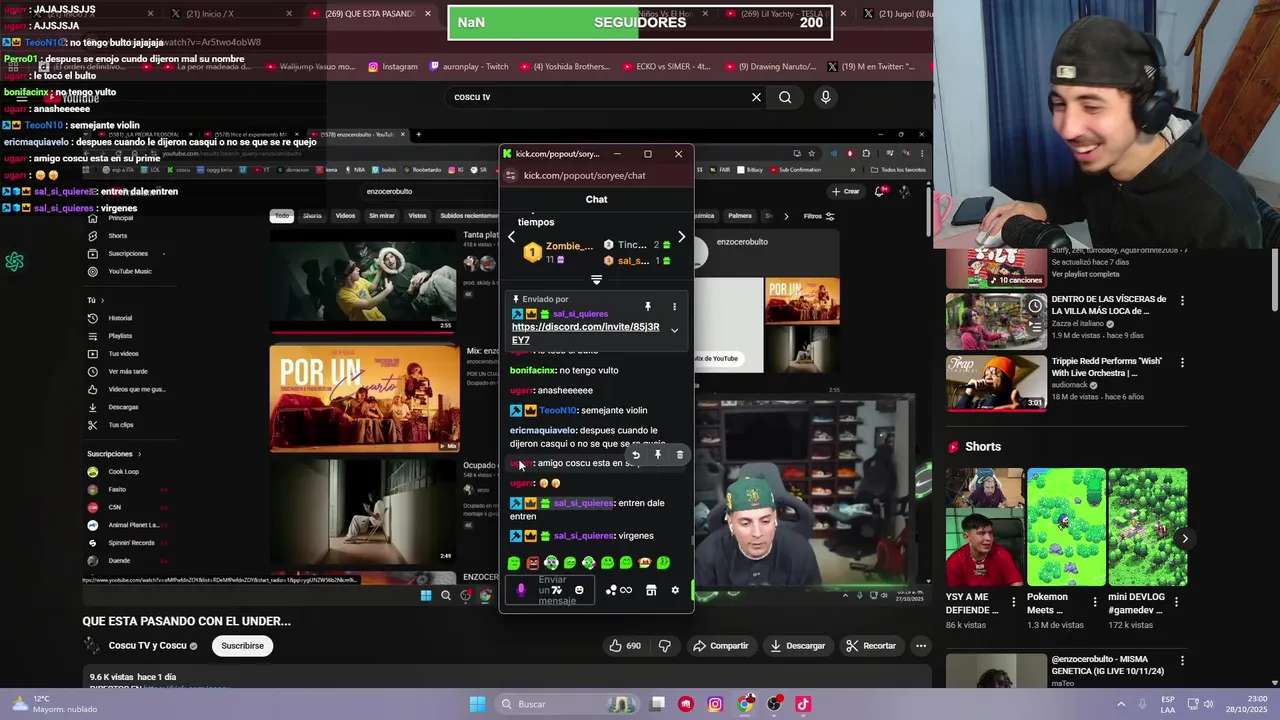
Task: Open pinned message three-dot menu in Kick chat
Action: 674,307
